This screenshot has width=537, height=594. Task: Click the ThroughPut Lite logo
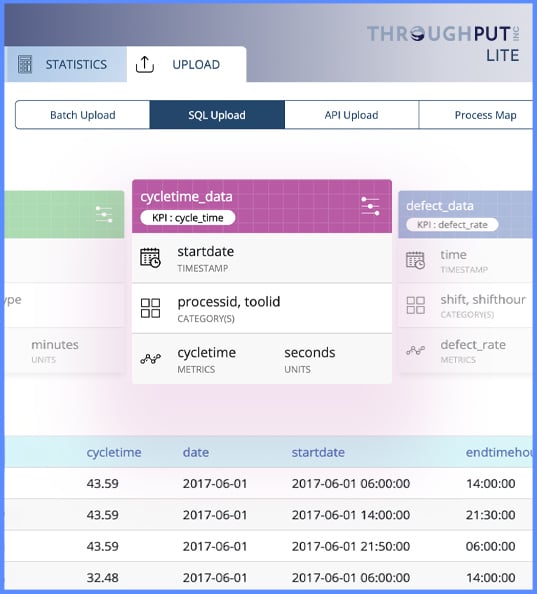coord(443,44)
